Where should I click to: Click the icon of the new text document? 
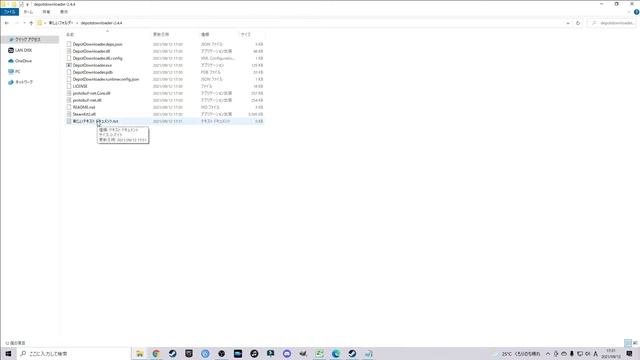pos(69,121)
